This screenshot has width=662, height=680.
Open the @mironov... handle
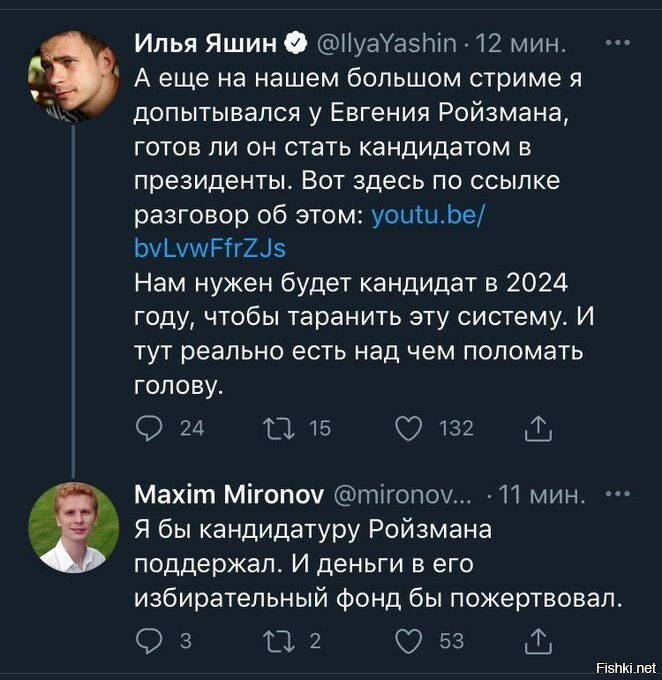point(402,494)
